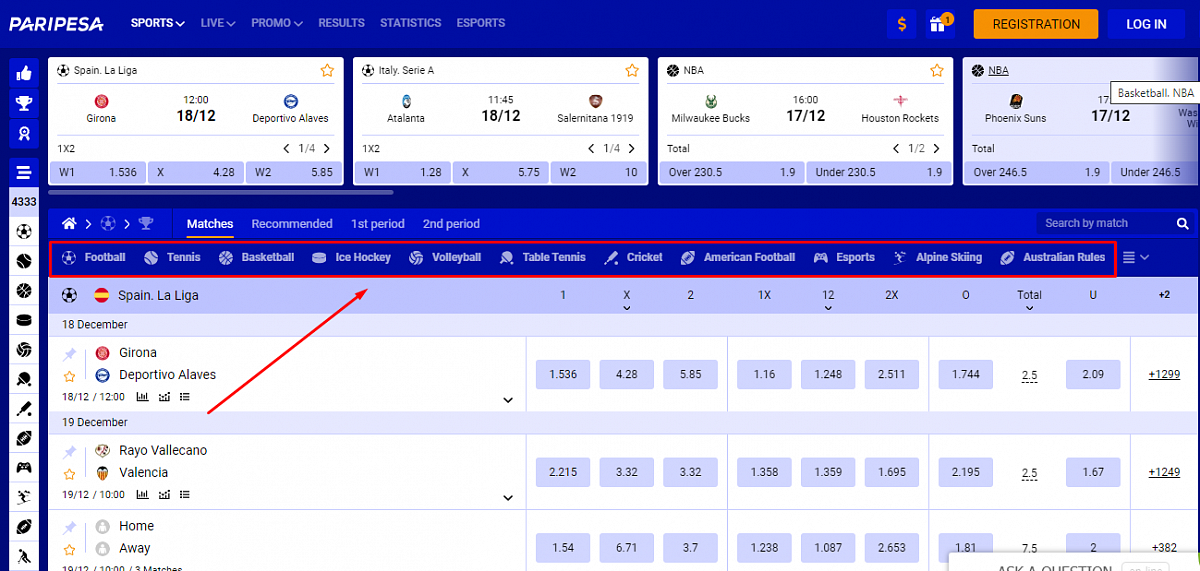The height and width of the screenshot is (571, 1200).
Task: Click the LOG IN button
Action: [x=1146, y=24]
